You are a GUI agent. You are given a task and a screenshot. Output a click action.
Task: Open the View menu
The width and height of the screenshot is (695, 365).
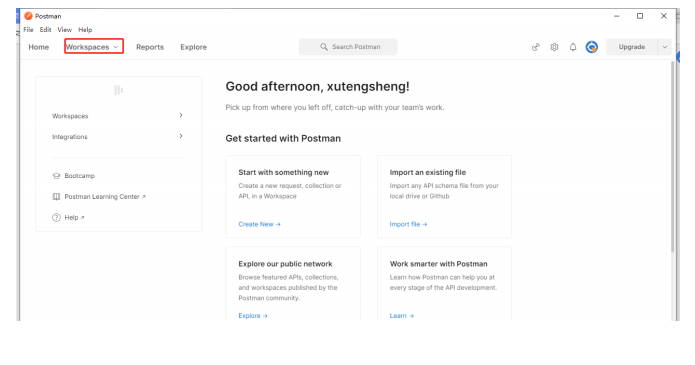click(x=64, y=30)
